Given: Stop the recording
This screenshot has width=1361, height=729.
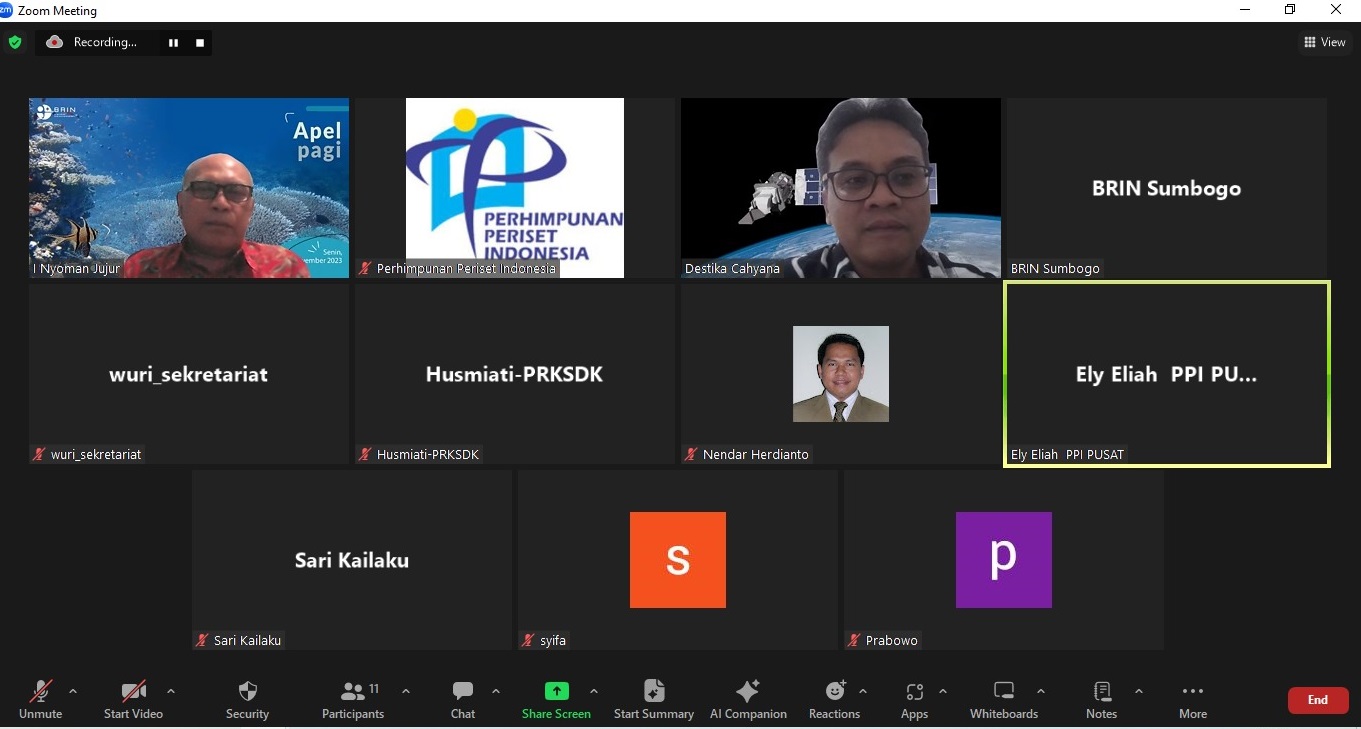Looking at the screenshot, I should coord(200,43).
